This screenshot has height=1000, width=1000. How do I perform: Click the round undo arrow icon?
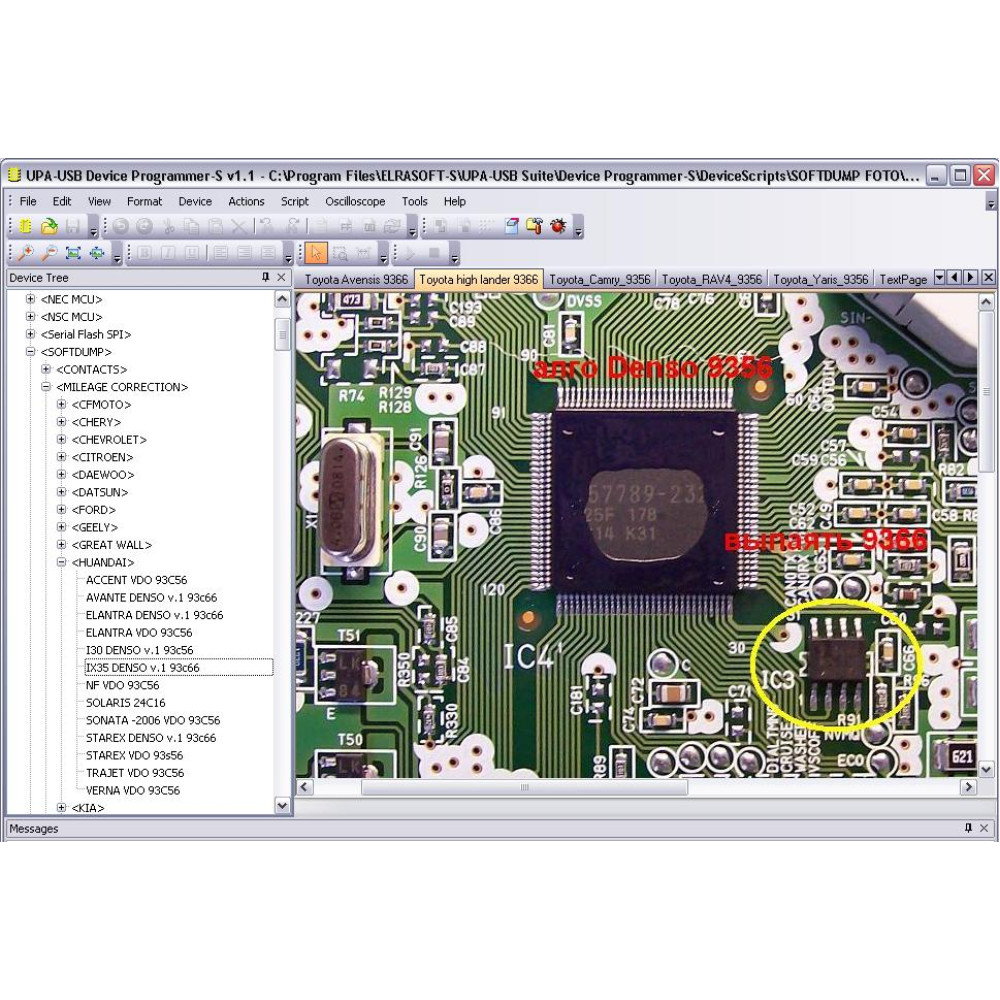tap(121, 226)
